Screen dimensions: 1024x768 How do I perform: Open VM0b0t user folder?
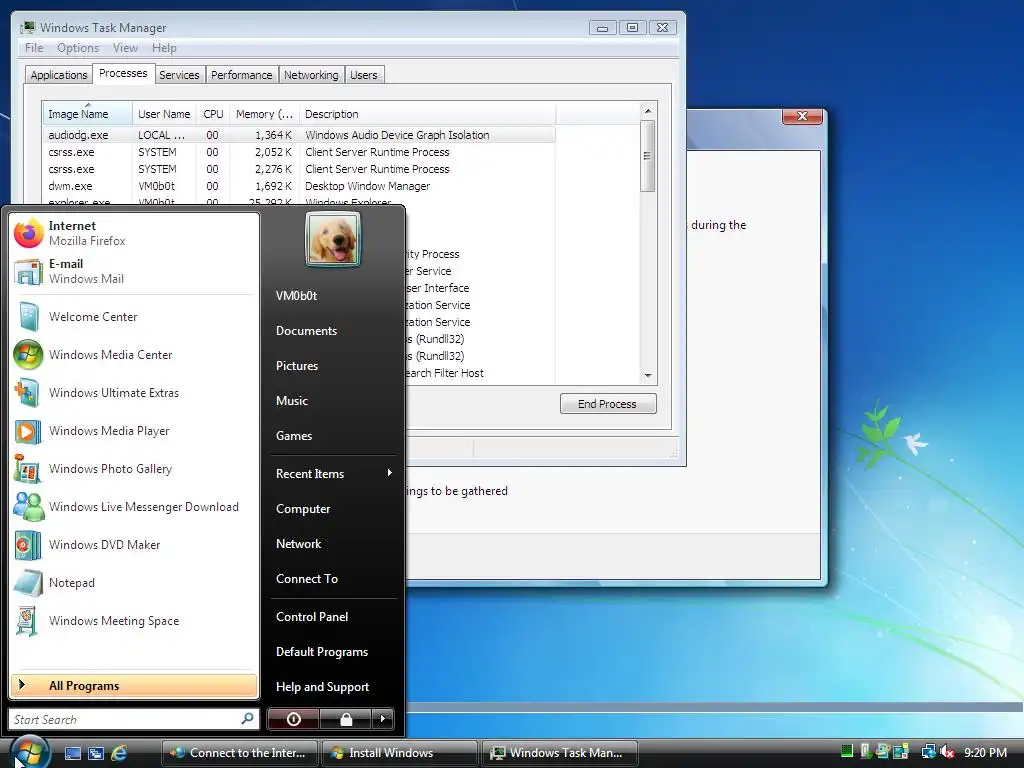(x=333, y=296)
